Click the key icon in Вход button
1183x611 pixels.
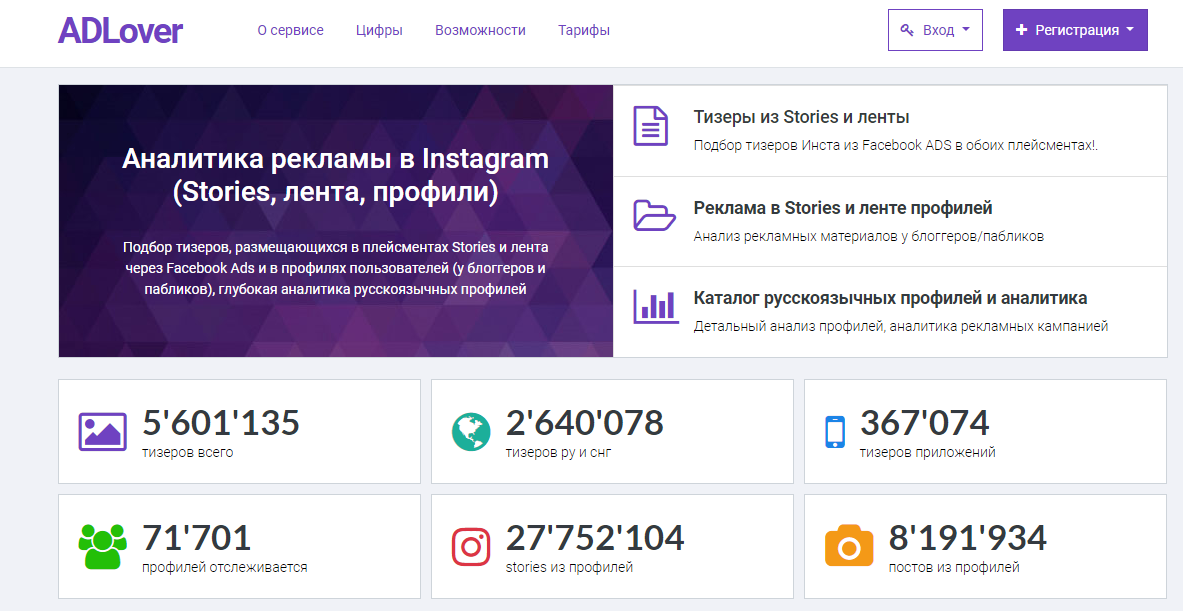908,30
